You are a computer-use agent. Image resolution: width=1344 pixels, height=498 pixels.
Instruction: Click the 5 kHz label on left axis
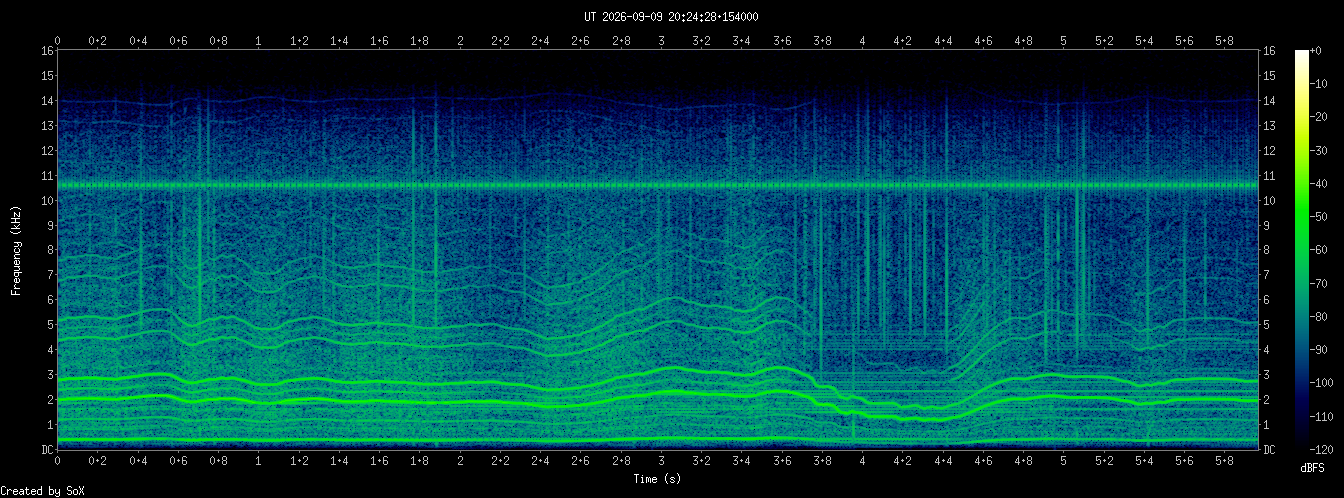[x=50, y=325]
